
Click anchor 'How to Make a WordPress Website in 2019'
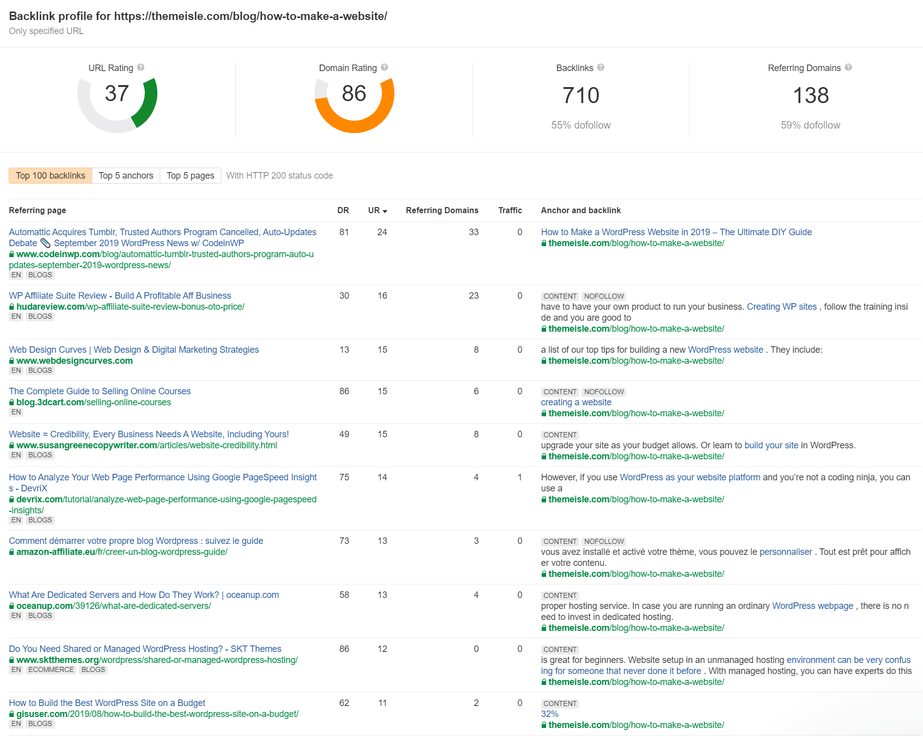(x=676, y=232)
